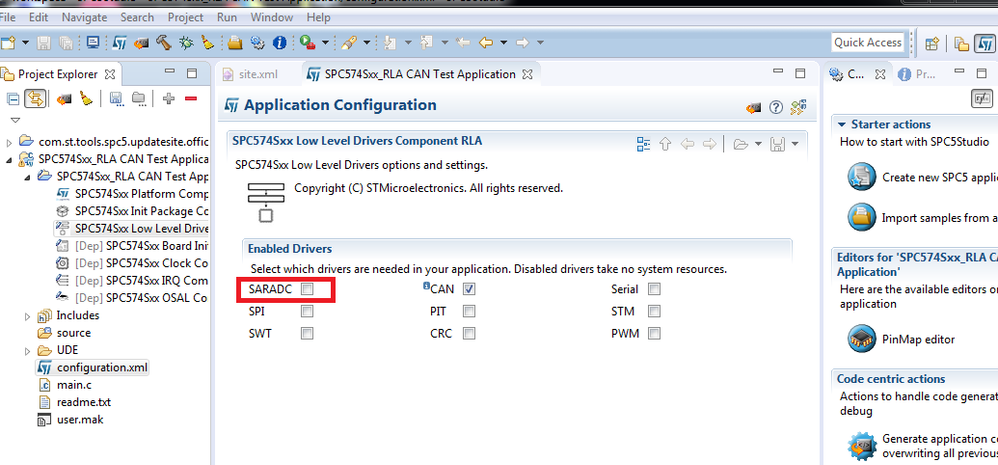Click the broom clean icon in main toolbar
The height and width of the screenshot is (465, 998).
(x=207, y=43)
